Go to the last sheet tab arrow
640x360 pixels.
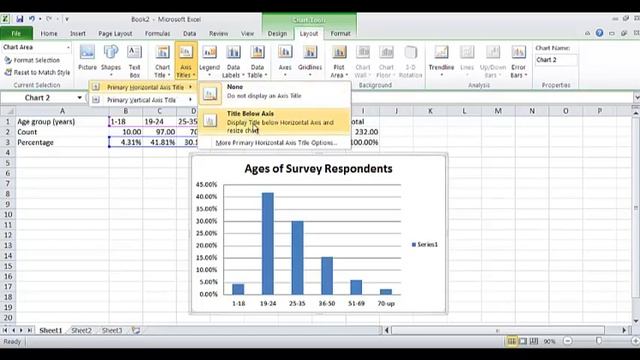(29, 330)
